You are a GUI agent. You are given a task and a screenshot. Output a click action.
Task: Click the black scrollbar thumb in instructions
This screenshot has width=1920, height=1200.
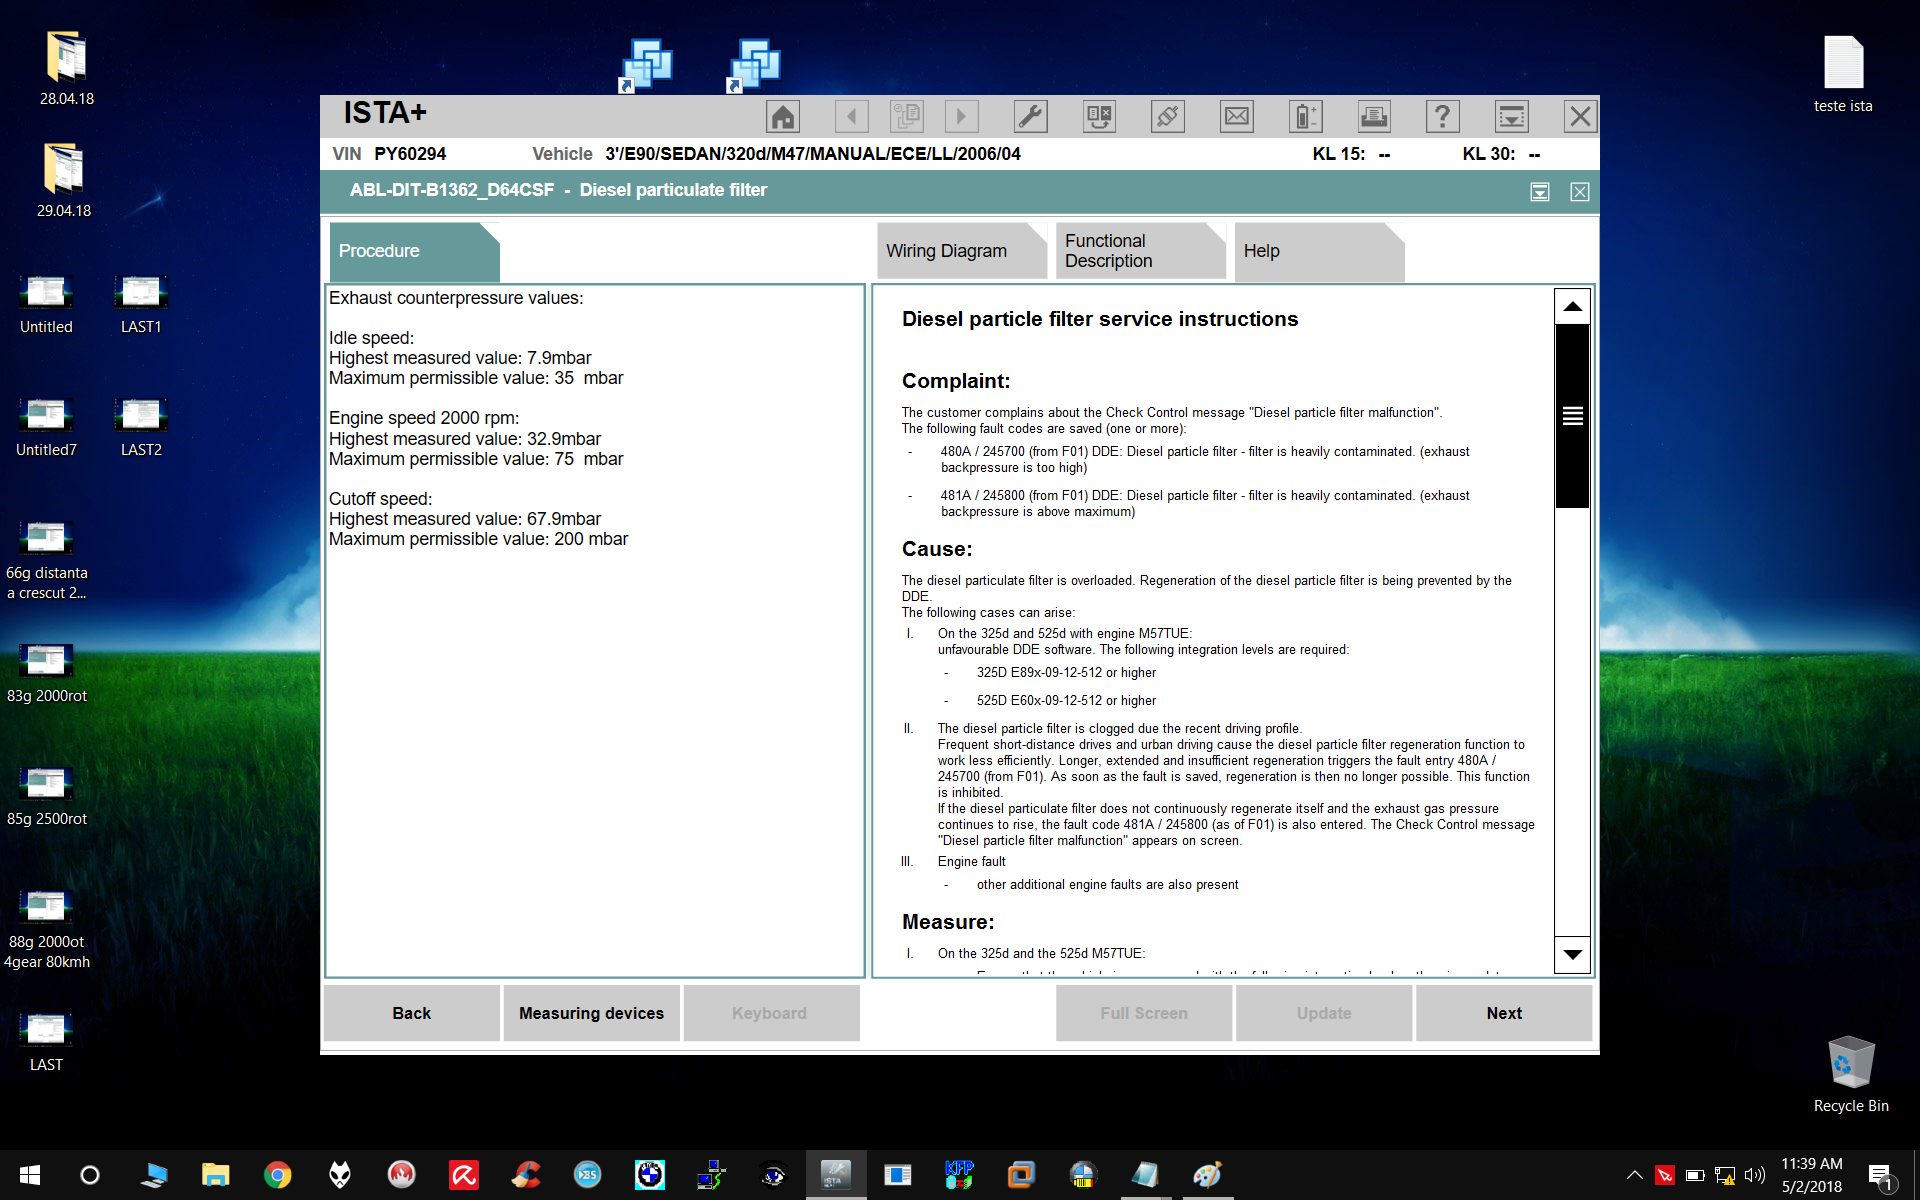(1572, 416)
